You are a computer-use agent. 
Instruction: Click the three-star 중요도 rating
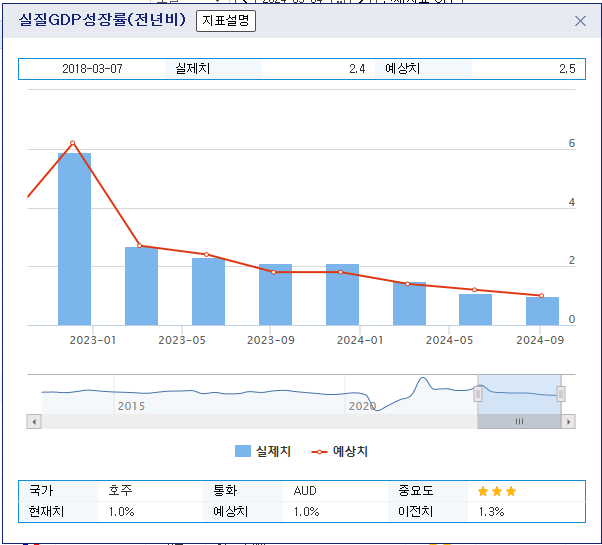click(497, 491)
